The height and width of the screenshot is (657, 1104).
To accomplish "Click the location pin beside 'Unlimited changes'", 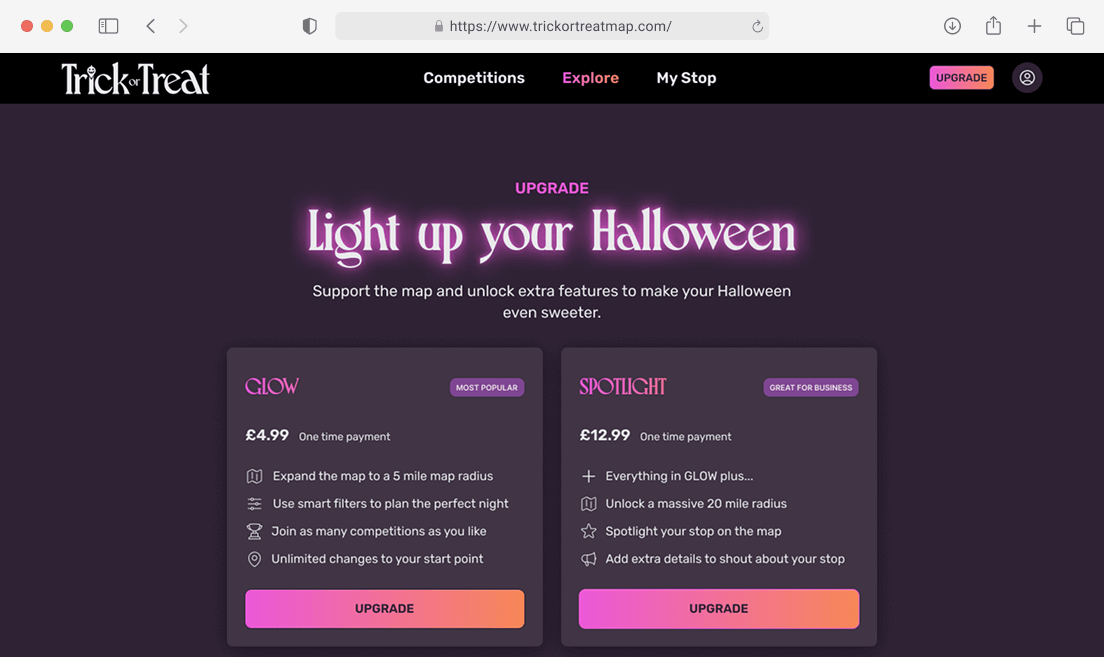I will pyautogui.click(x=255, y=559).
